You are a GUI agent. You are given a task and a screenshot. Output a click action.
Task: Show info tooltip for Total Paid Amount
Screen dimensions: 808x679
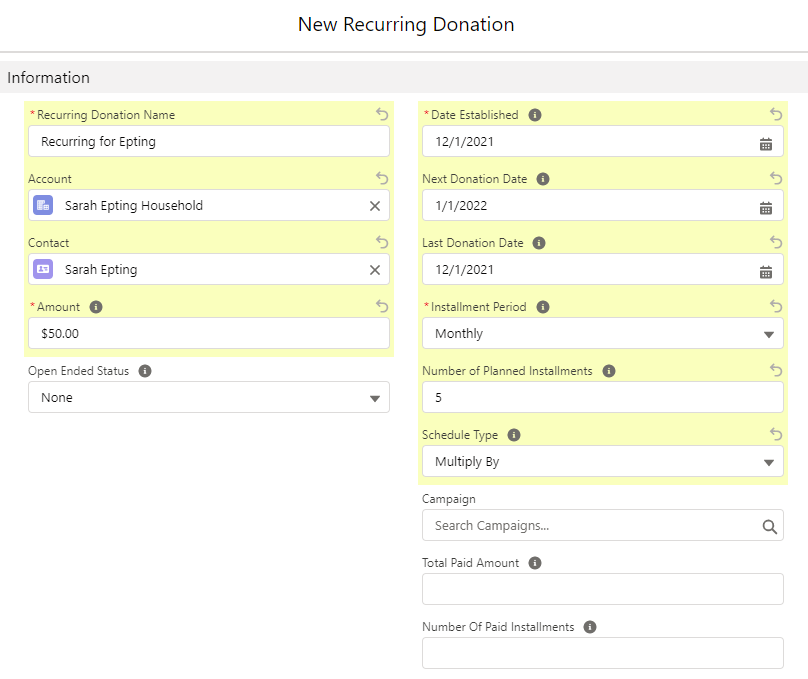535,563
